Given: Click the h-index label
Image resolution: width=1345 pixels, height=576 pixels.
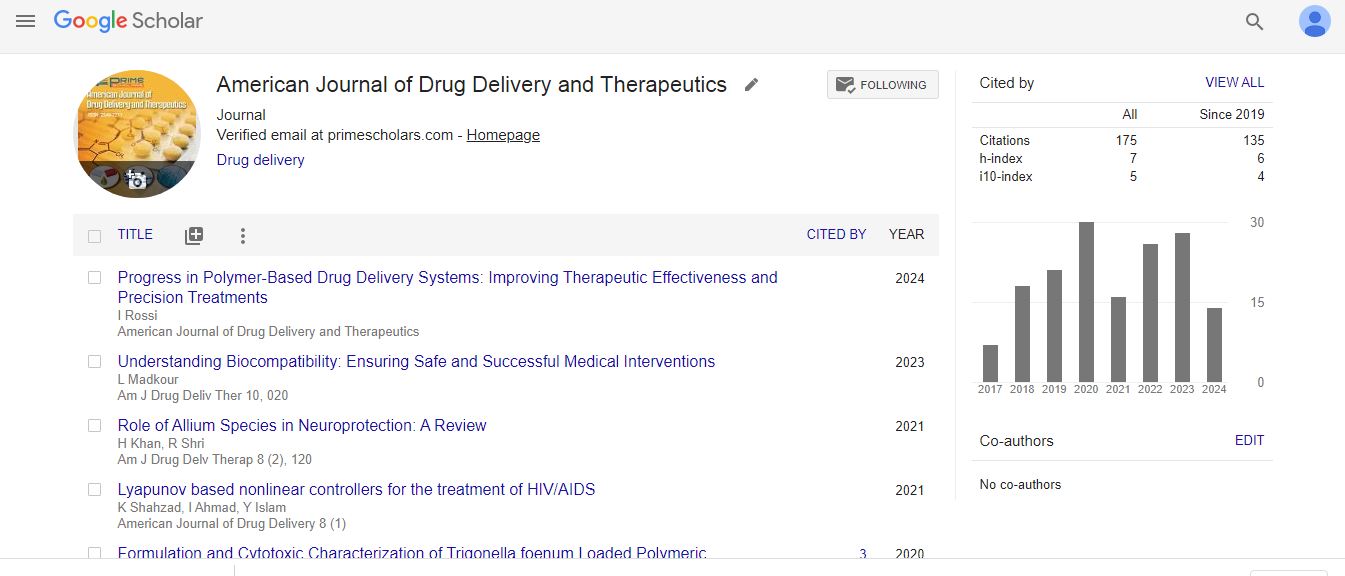Looking at the screenshot, I should click(1001, 159).
